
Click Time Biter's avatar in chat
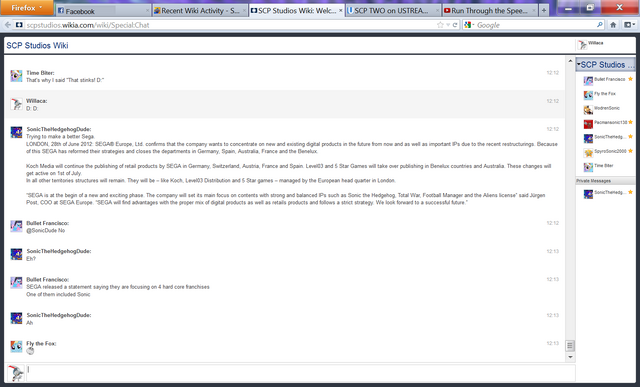click(x=16, y=76)
